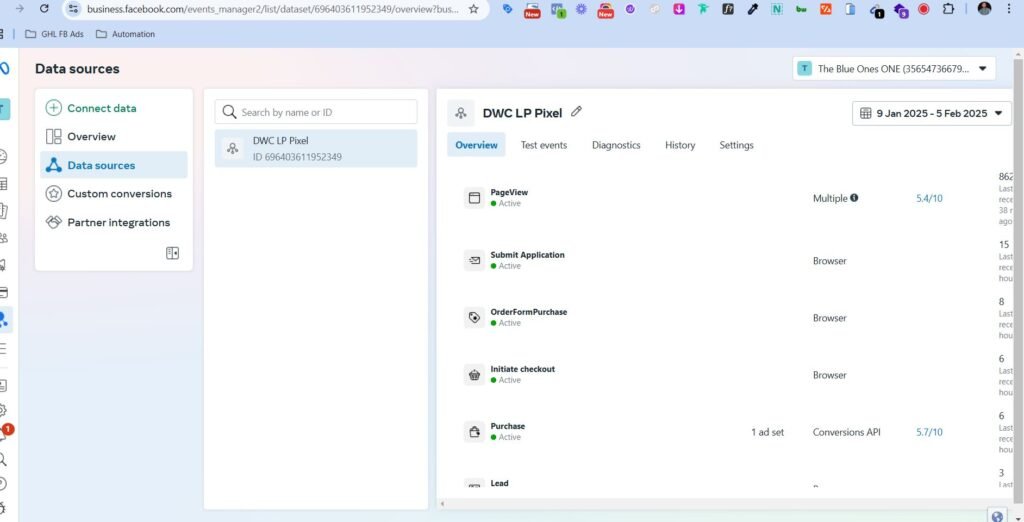Viewport: 1024px width, 522px height.
Task: Click the Initiate checkout event name
Action: (x=522, y=369)
